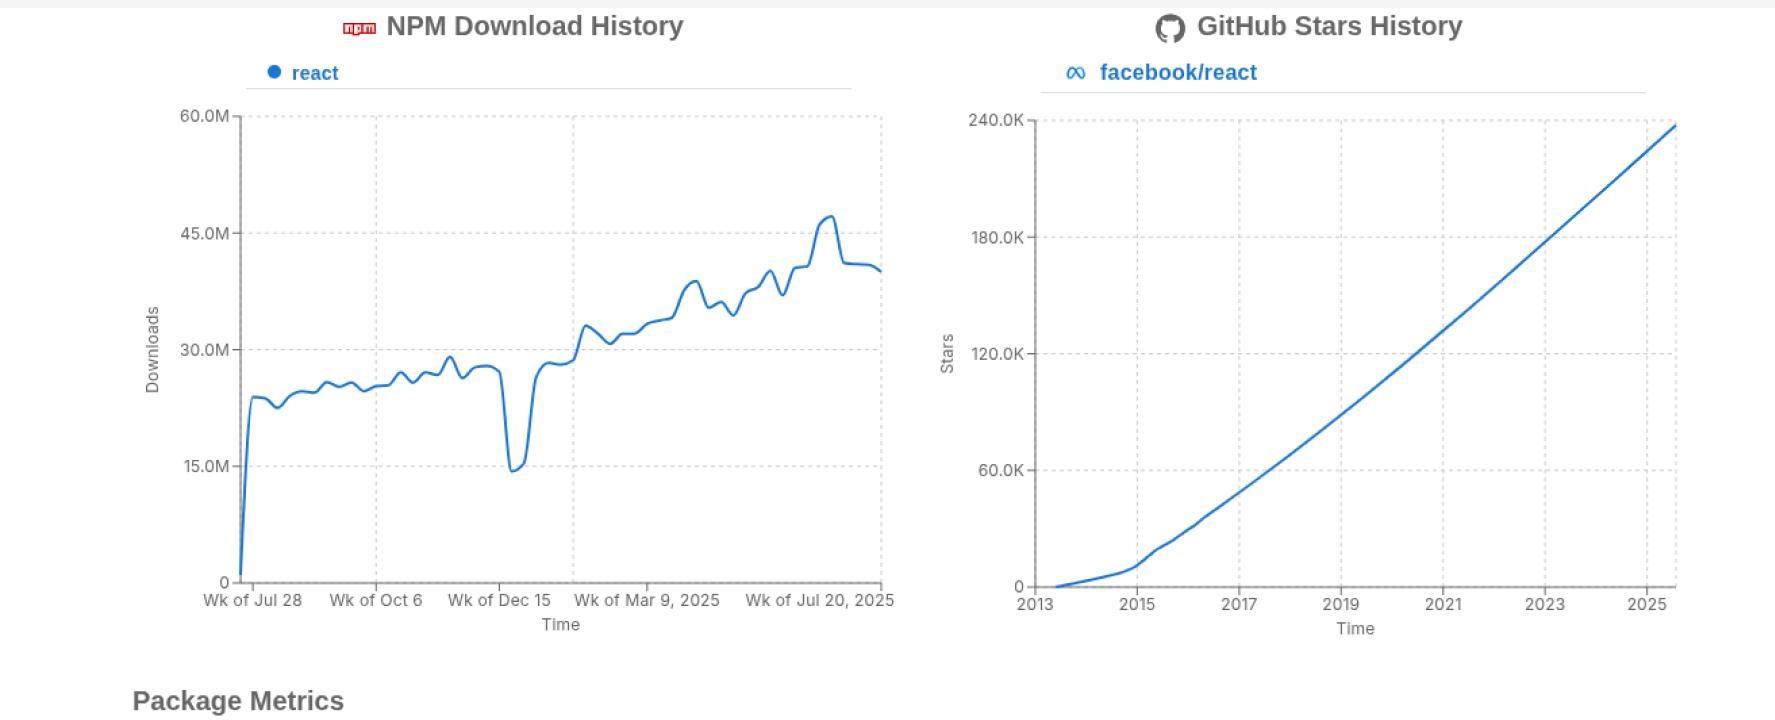The image size is (1775, 720).
Task: Click the vertical Downloads axis title
Action: click(152, 349)
